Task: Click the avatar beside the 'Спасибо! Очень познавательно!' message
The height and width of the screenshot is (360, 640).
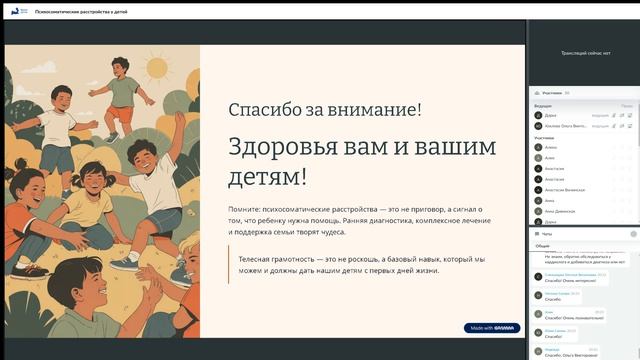Action: tap(538, 314)
